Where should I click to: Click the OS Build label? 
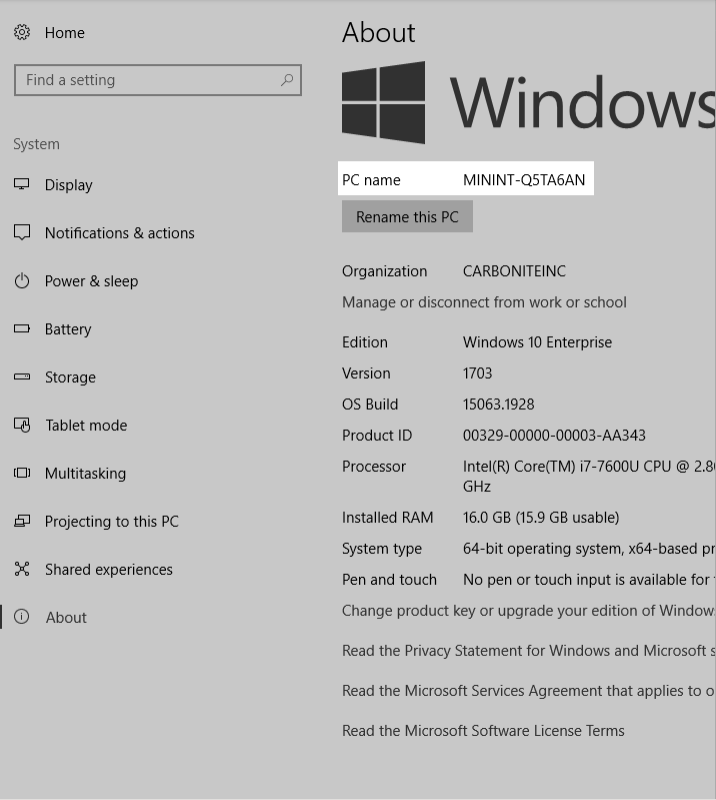370,404
